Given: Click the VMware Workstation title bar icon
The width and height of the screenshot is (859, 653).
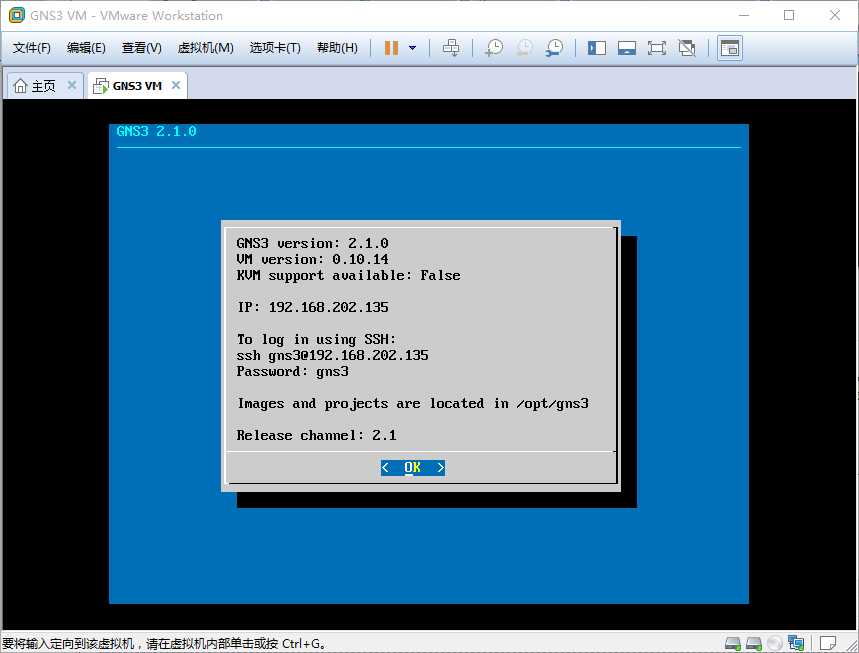Looking at the screenshot, I should 16,15.
